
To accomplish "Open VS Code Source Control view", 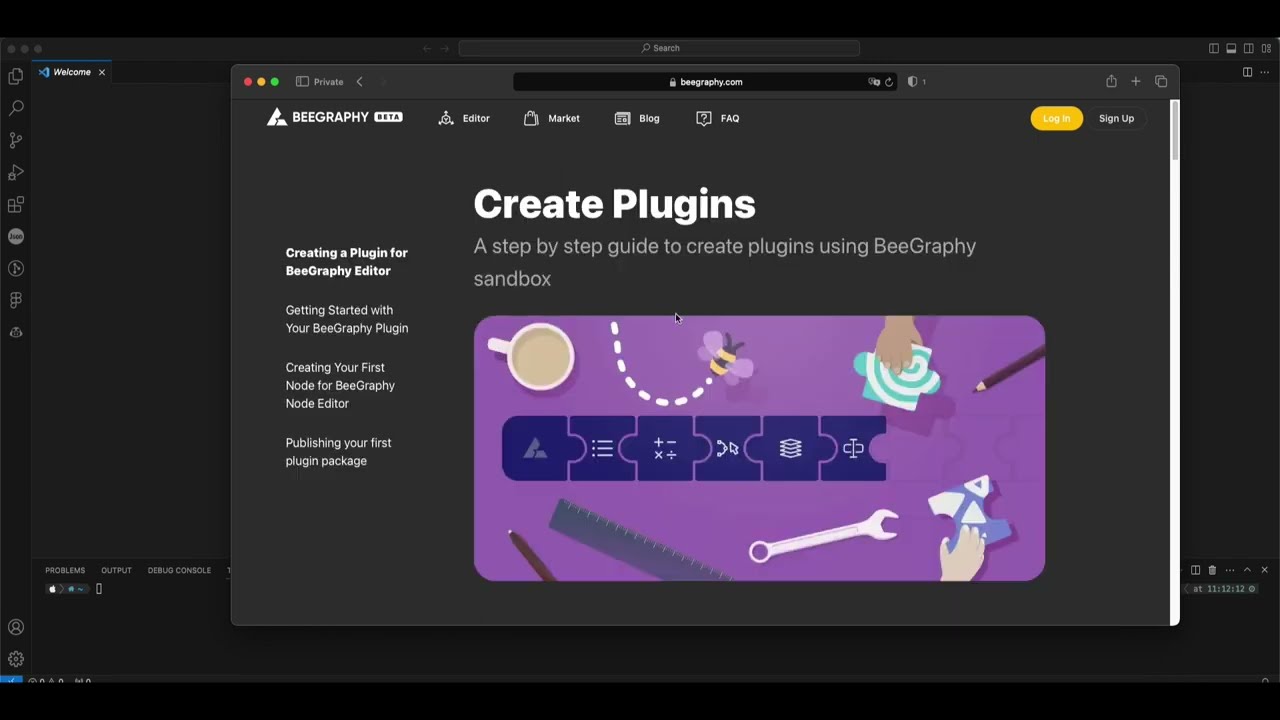I will click(x=16, y=140).
